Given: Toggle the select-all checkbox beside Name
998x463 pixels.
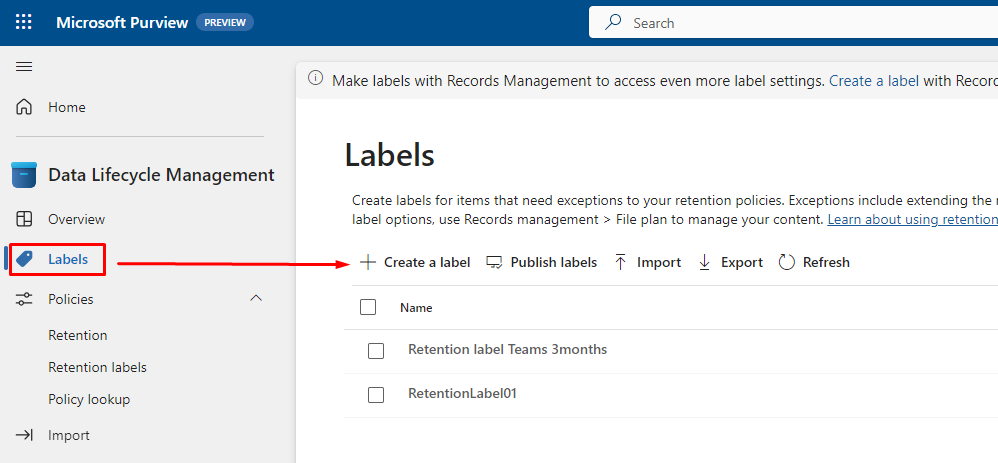Looking at the screenshot, I should coord(368,307).
